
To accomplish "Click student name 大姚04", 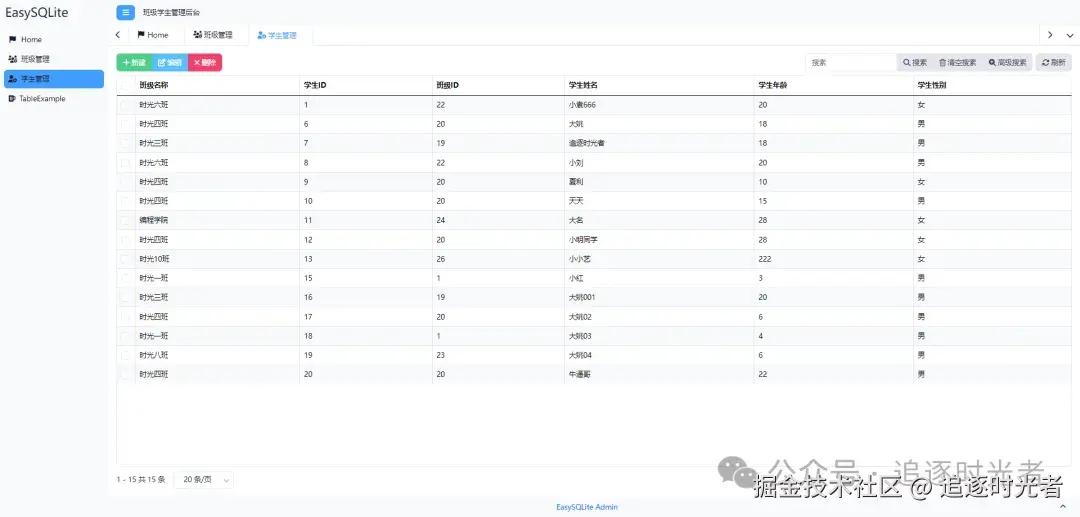I will tap(580, 355).
